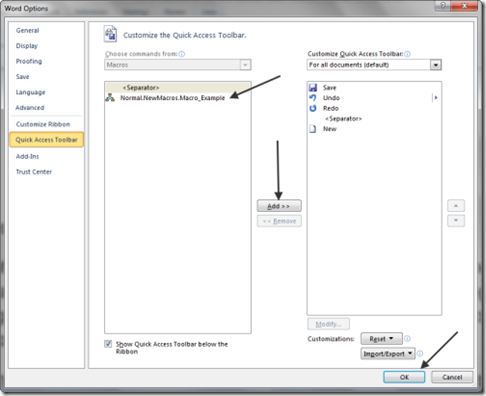486x396 pixels.
Task: Open the Trust Center category
Action: click(34, 172)
